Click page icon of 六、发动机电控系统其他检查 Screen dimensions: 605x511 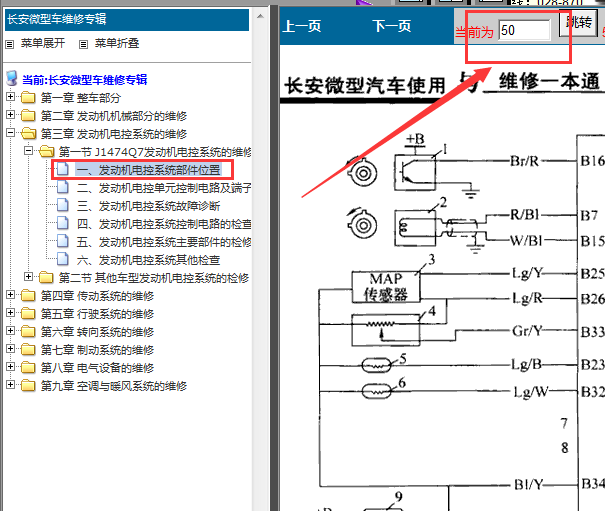(x=63, y=259)
